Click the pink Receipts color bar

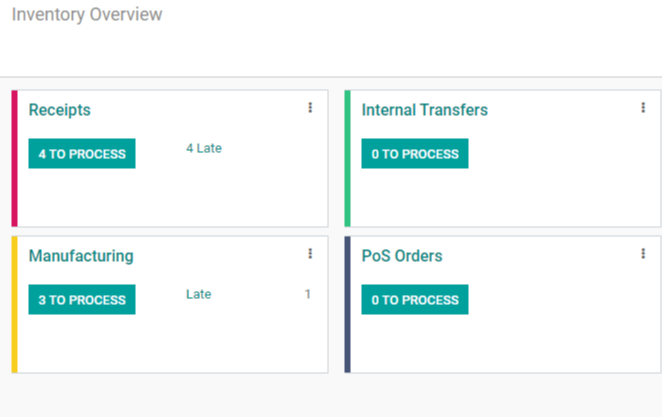click(15, 159)
